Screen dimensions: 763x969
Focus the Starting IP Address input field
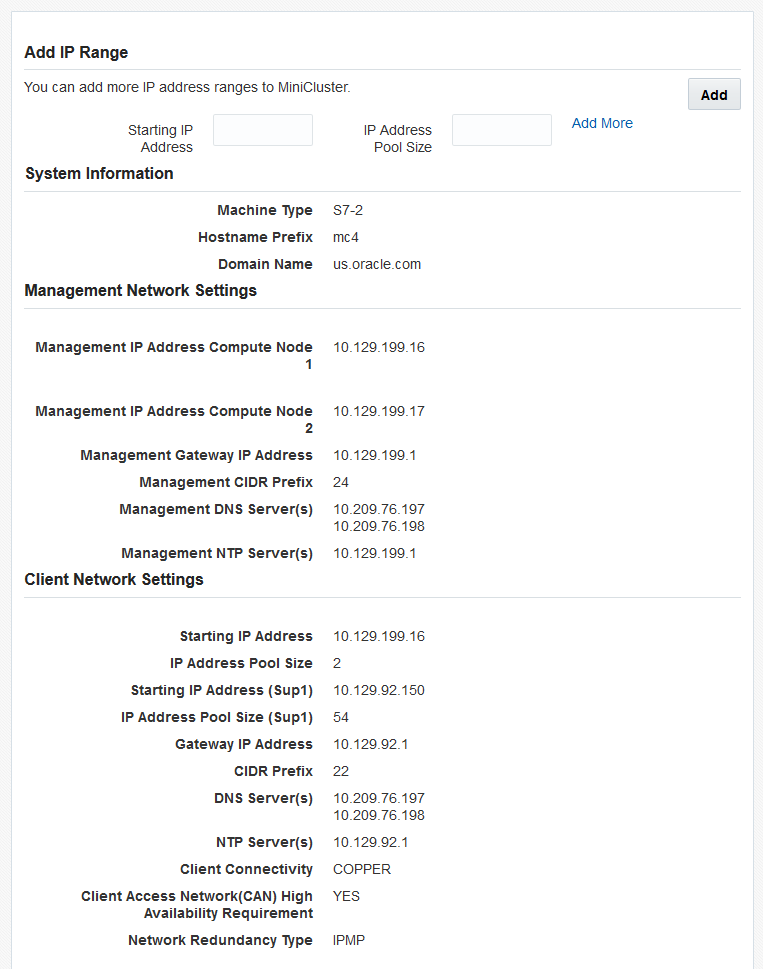[x=263, y=130]
